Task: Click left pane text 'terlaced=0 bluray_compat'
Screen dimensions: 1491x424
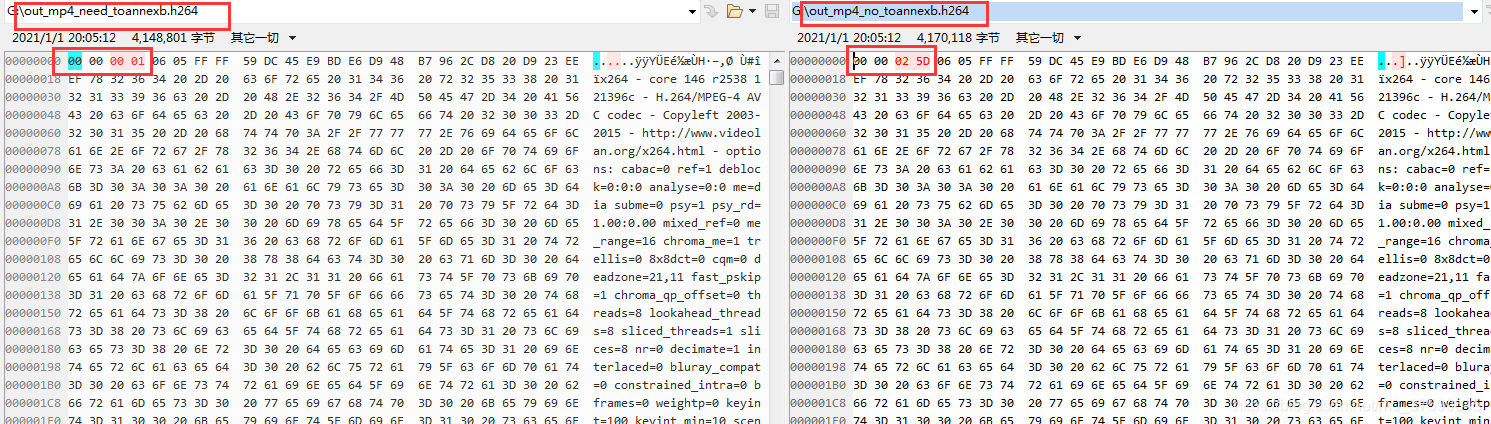Action: coord(677,367)
